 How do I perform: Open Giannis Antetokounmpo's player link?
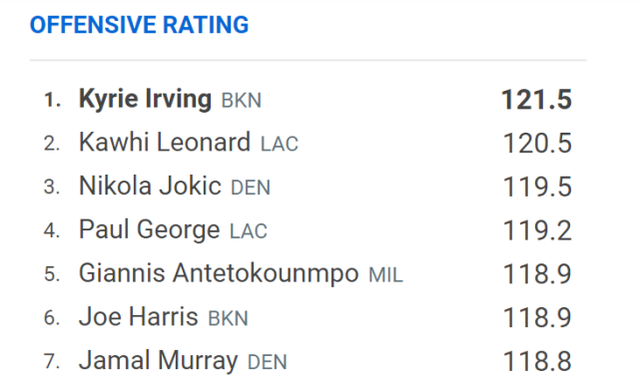[x=219, y=273]
